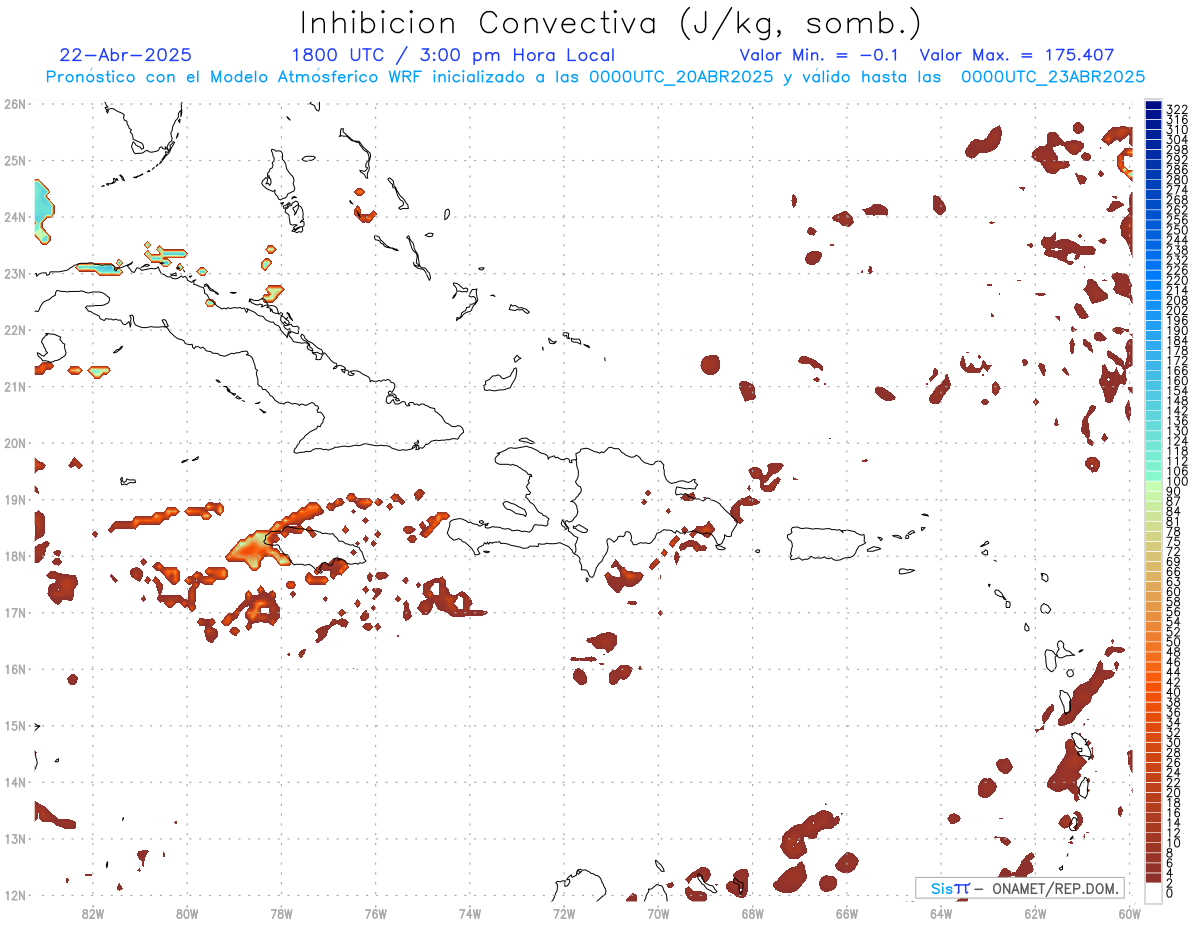Click the '60W' longitude label

click(1130, 913)
